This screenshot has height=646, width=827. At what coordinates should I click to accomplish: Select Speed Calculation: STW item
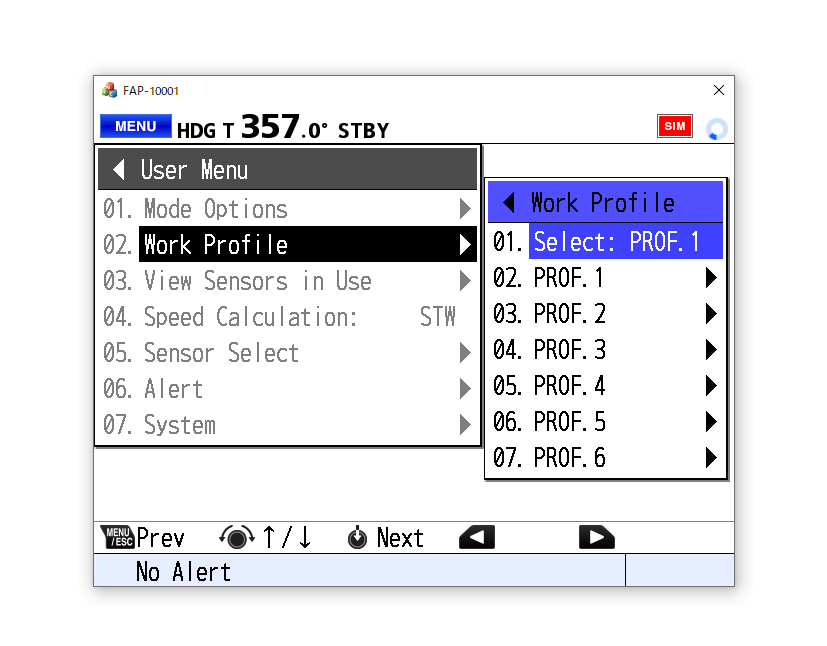[x=287, y=316]
